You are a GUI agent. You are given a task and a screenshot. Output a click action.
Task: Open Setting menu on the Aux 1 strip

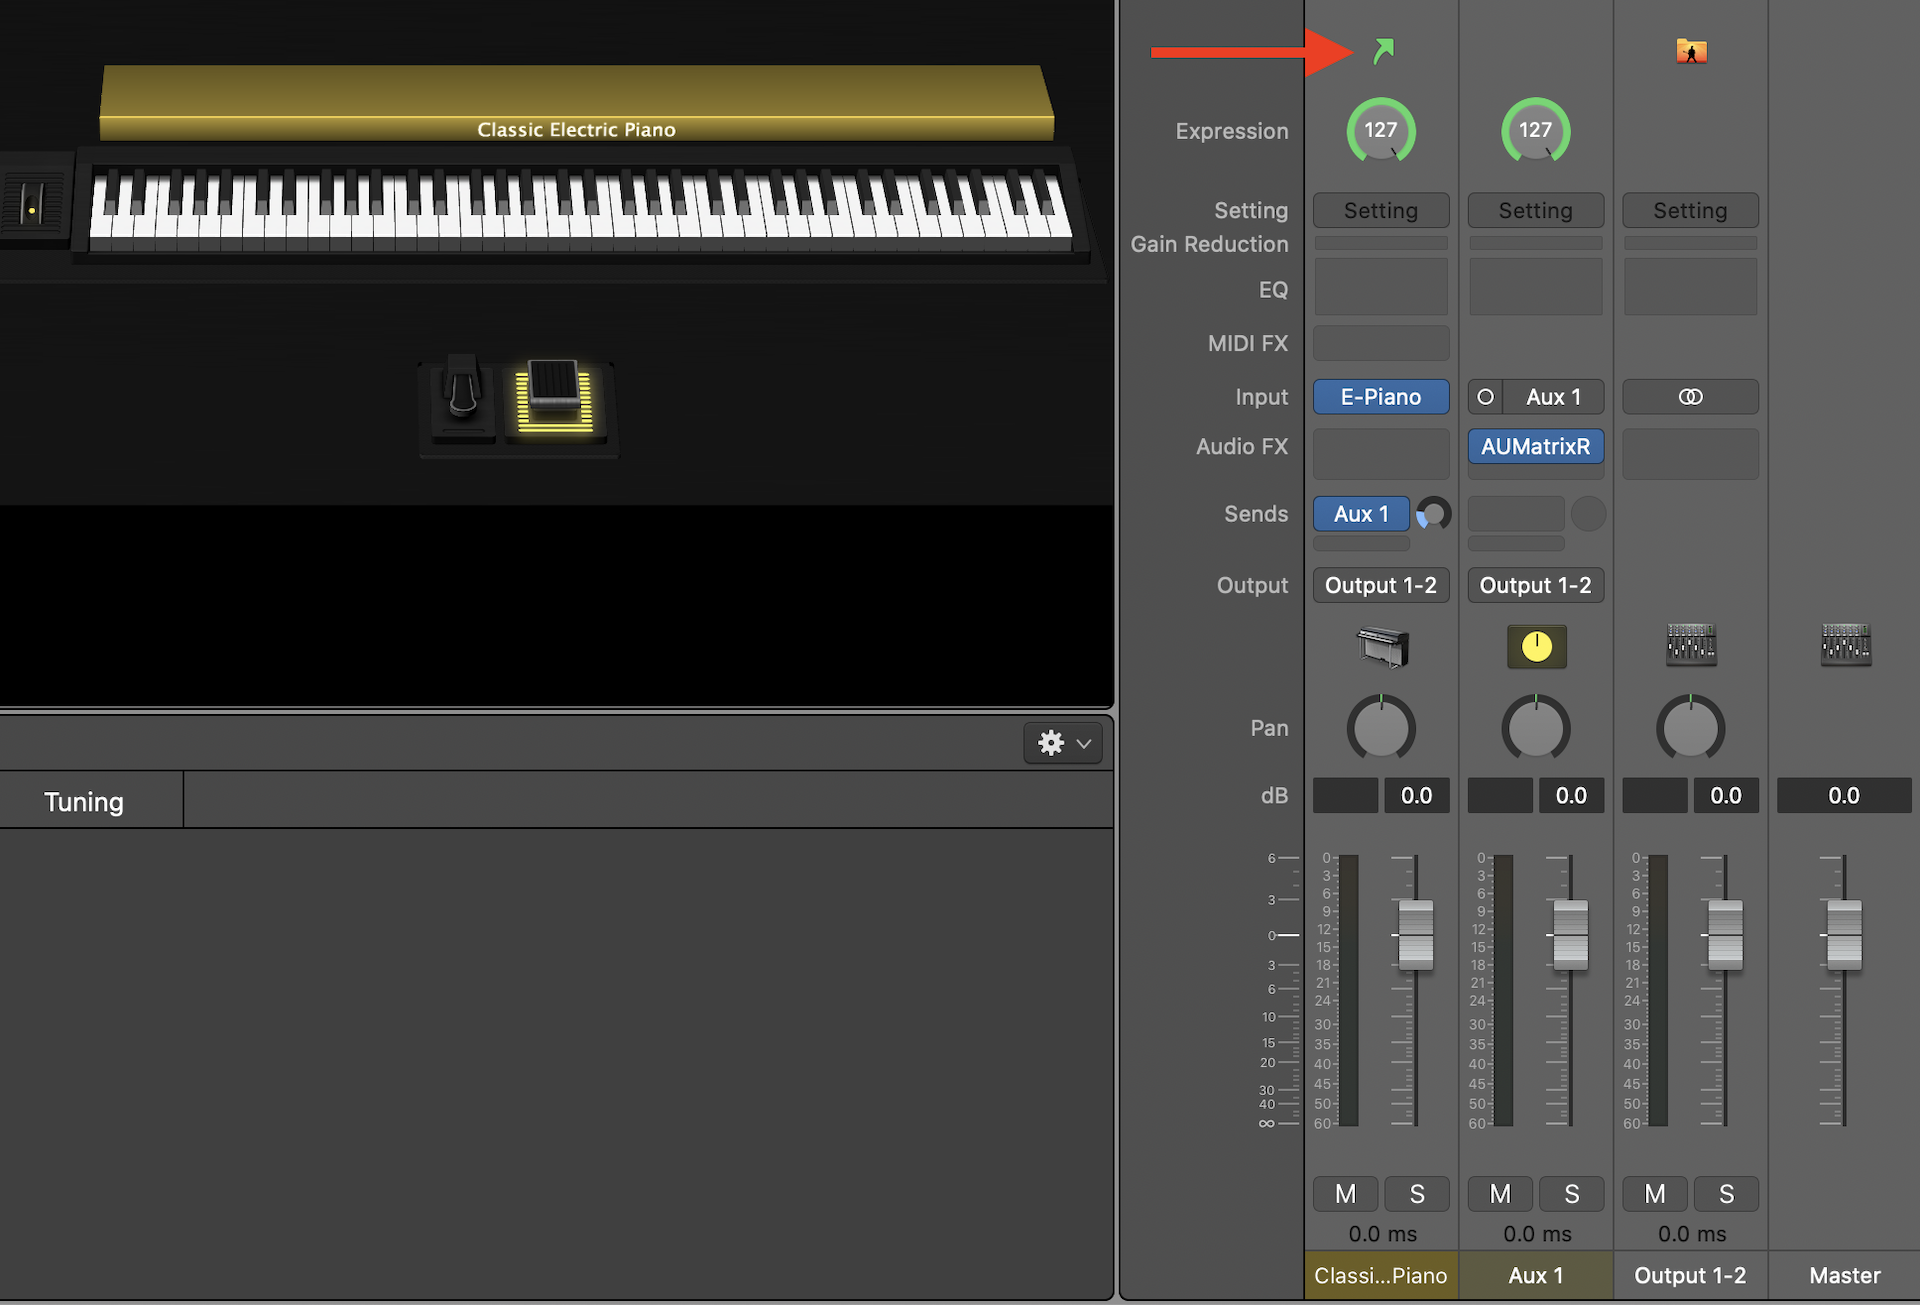pyautogui.click(x=1536, y=210)
